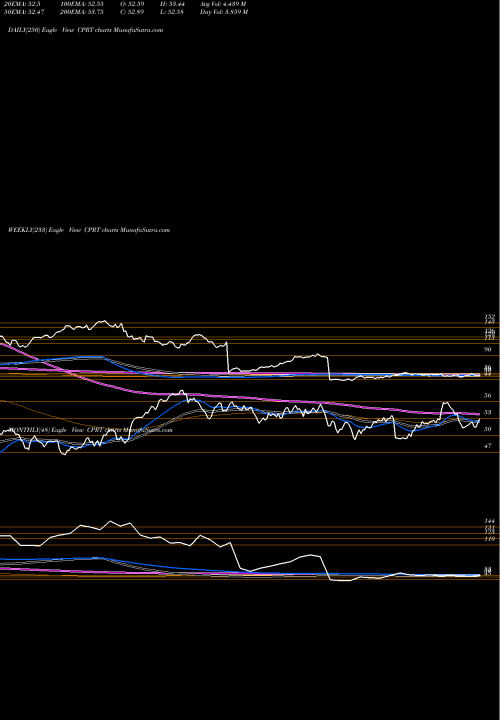Click the open price 'O:' value

coord(131,4)
